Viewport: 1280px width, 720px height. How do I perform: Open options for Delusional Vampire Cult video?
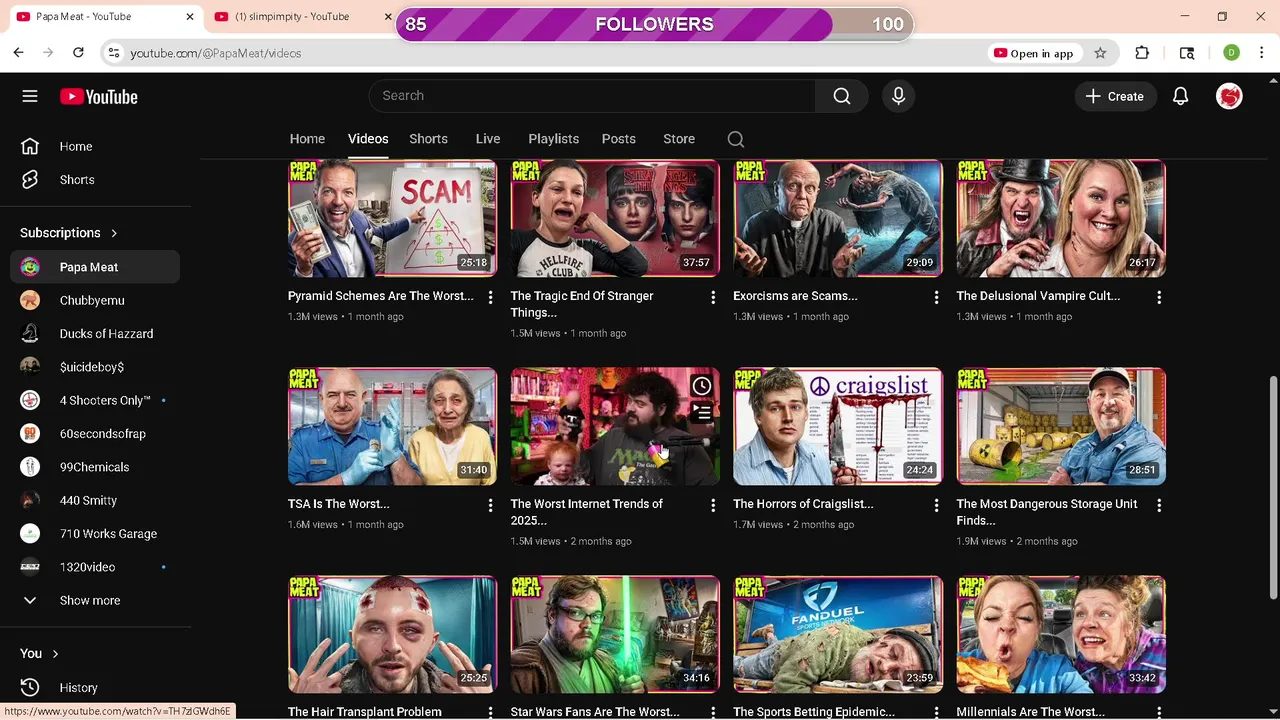1159,297
